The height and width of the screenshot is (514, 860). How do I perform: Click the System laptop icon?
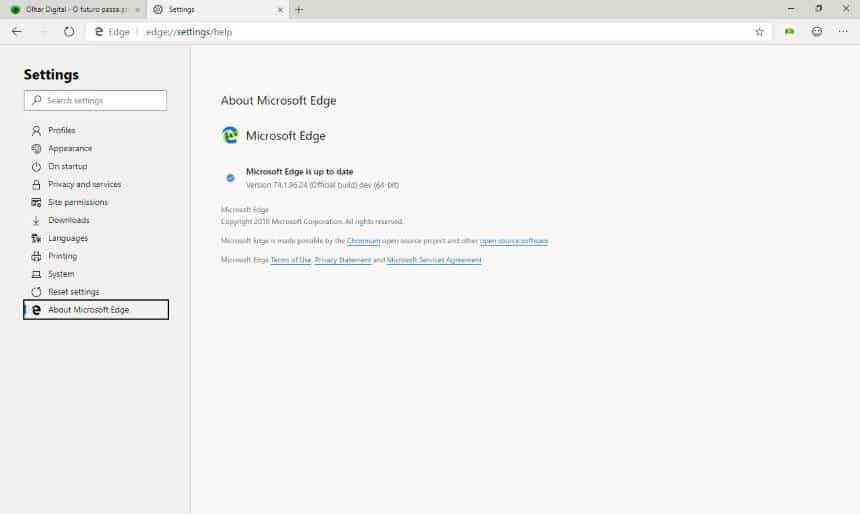(x=36, y=274)
